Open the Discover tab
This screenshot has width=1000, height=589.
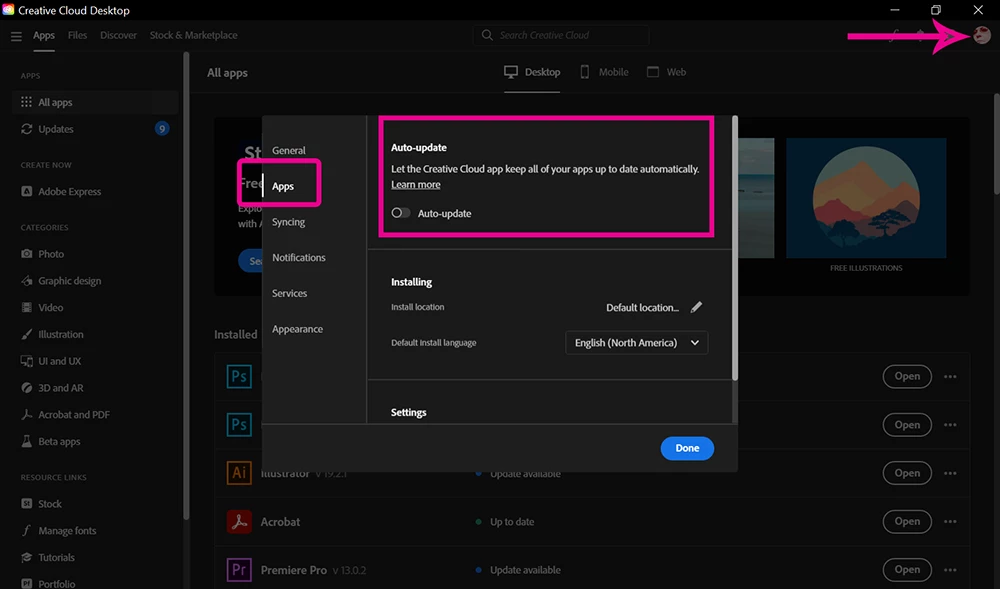[x=118, y=35]
